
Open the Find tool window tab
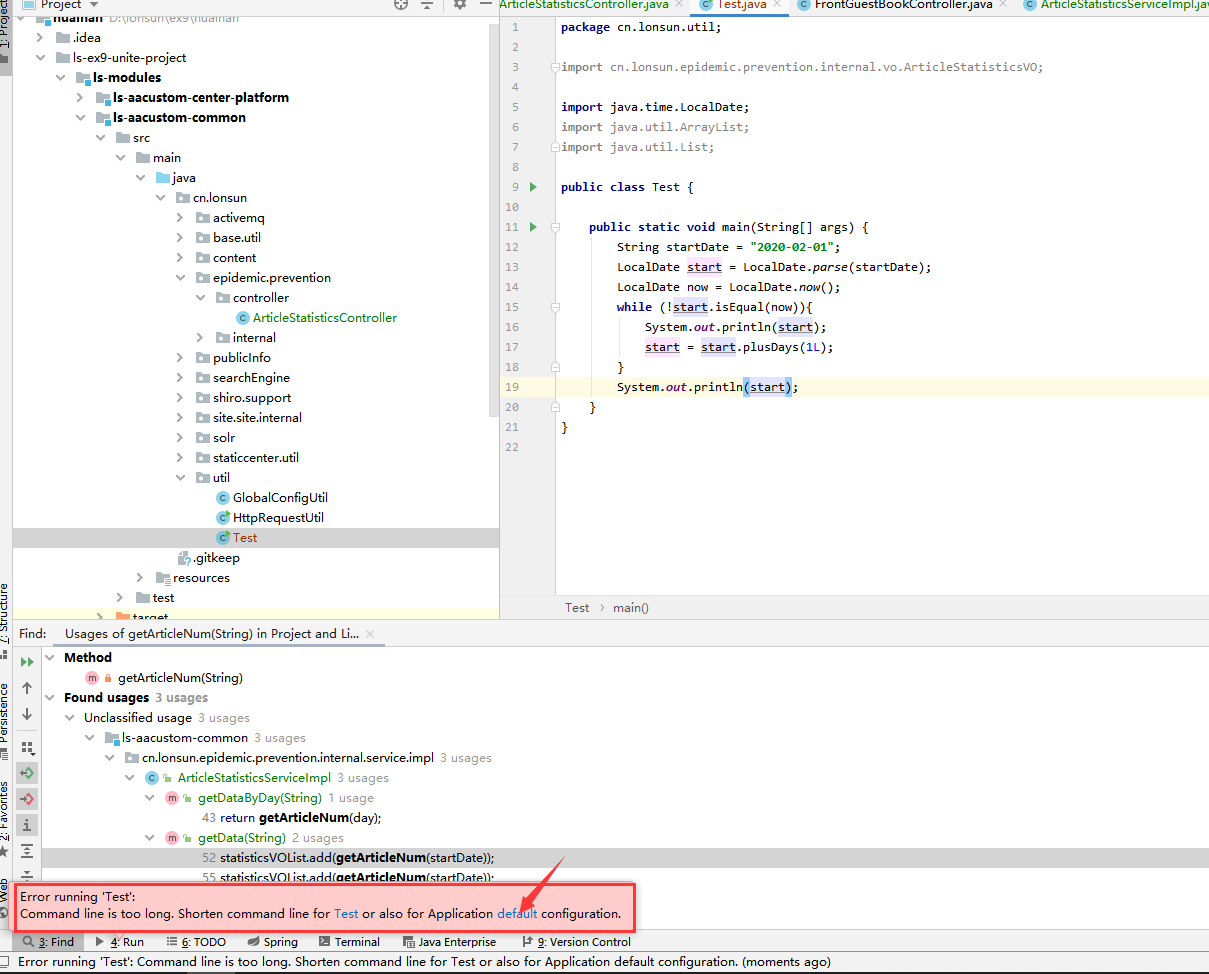[x=48, y=941]
